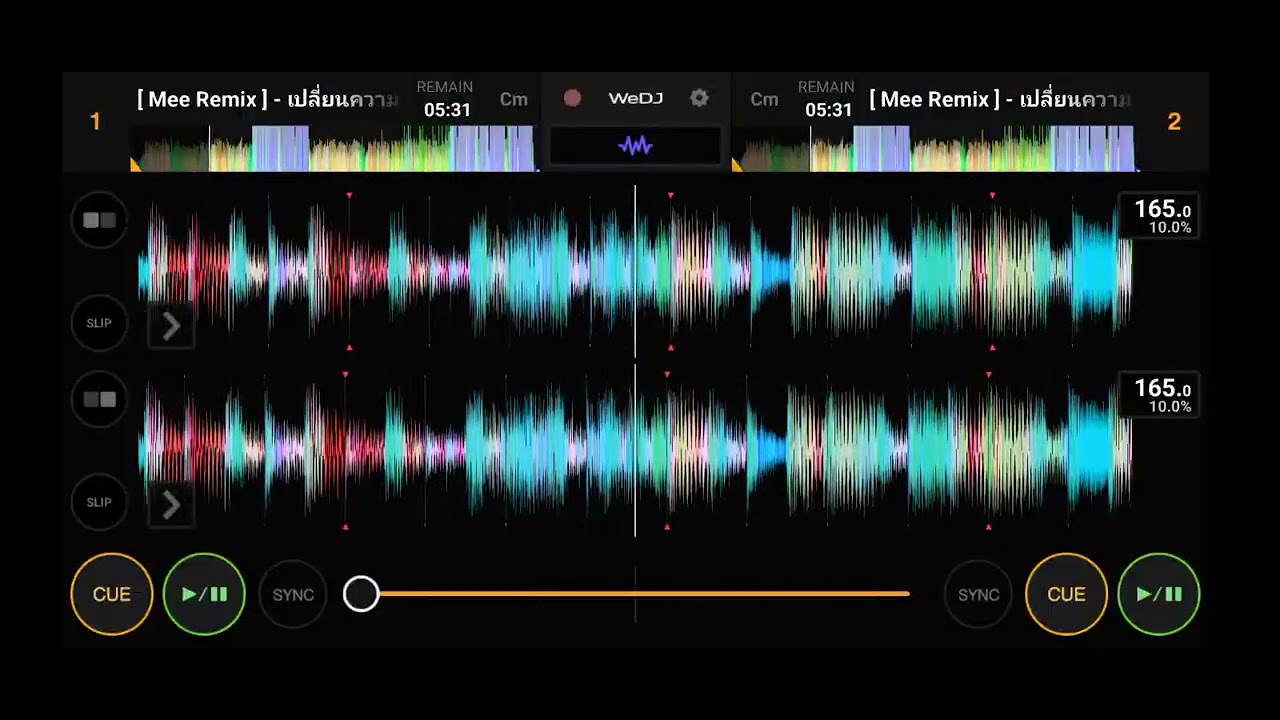Select deck number 1 label
Image resolution: width=1280 pixels, height=720 pixels.
coord(95,122)
